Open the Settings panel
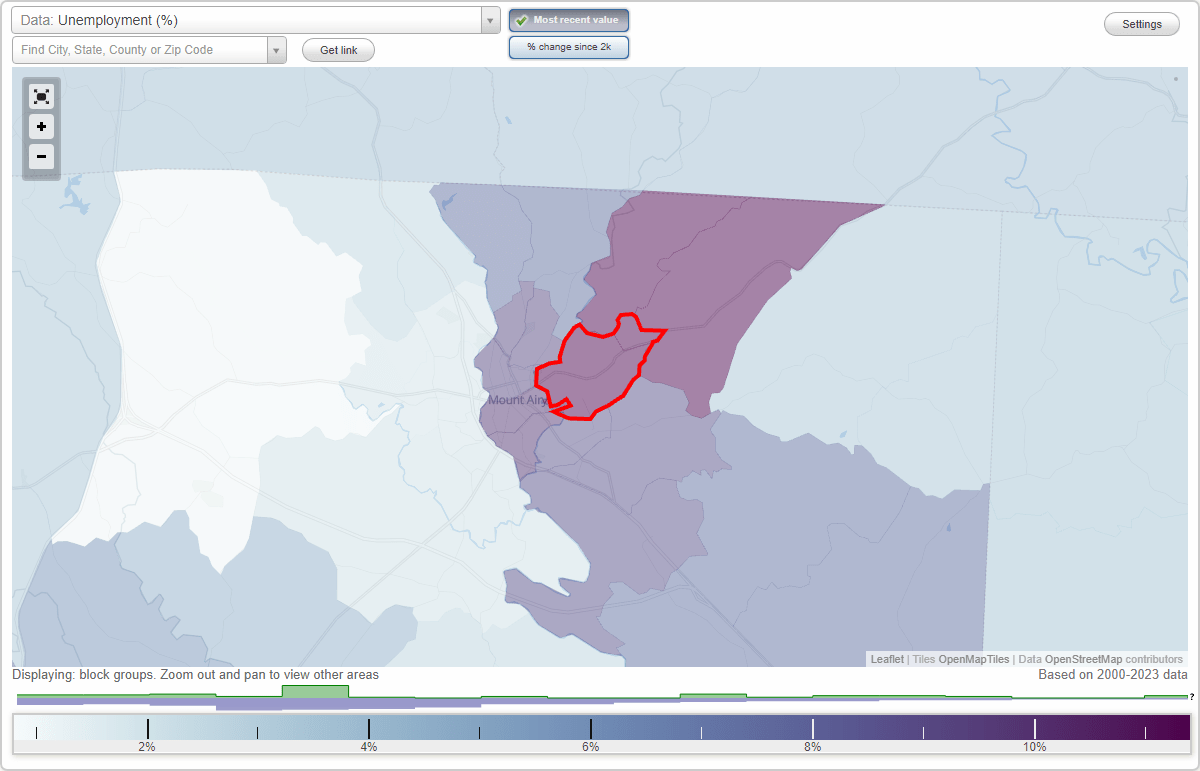The width and height of the screenshot is (1200, 771). click(x=1141, y=23)
